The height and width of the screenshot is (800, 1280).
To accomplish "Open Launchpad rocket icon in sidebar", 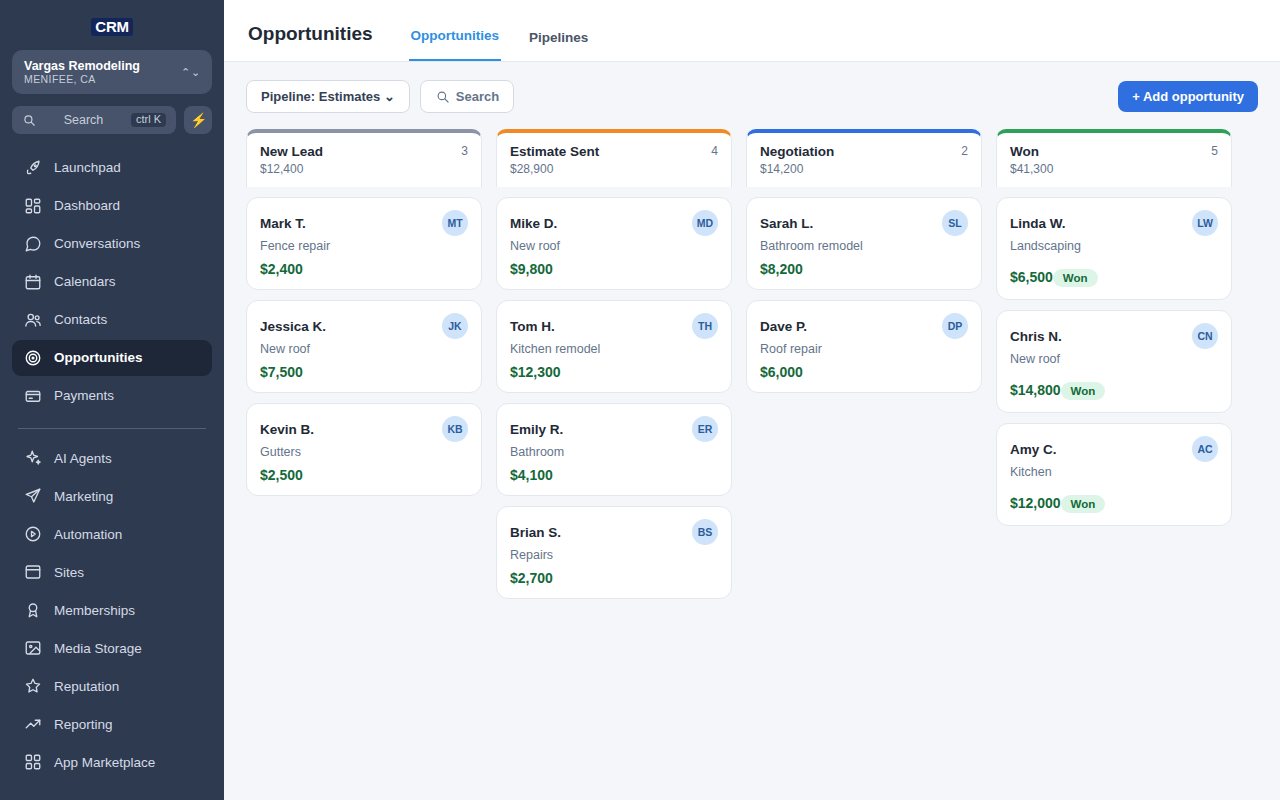I will (33, 168).
